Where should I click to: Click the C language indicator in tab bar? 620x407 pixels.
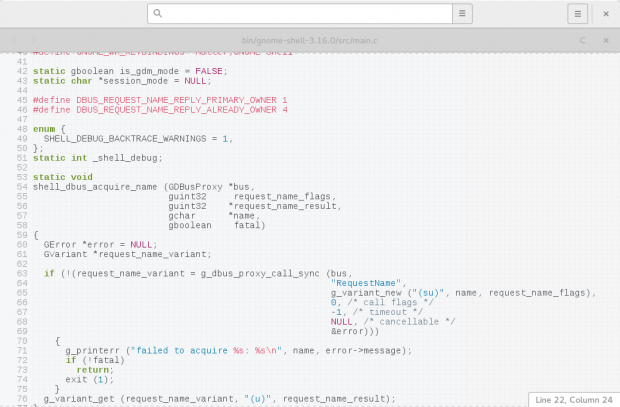coord(582,40)
